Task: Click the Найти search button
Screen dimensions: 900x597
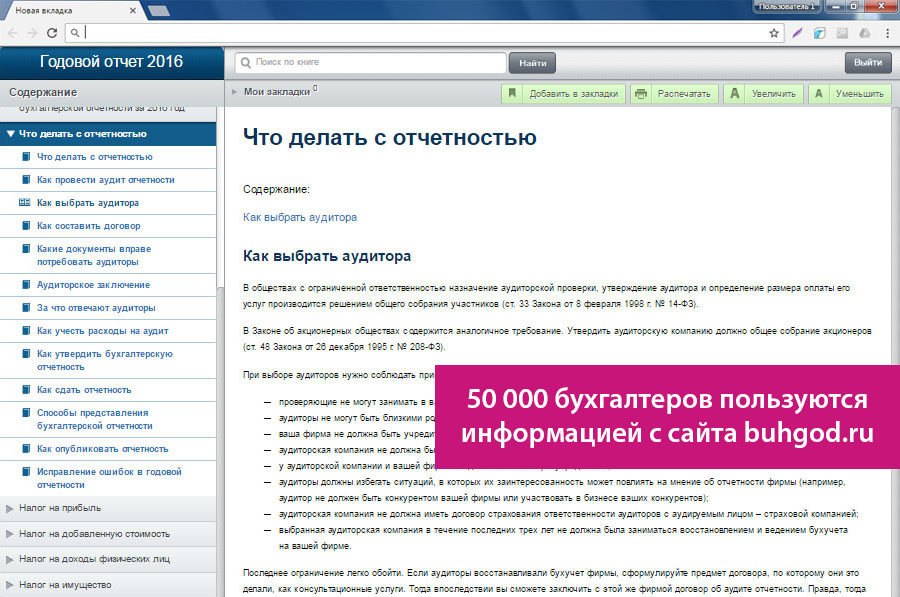Action: point(532,63)
